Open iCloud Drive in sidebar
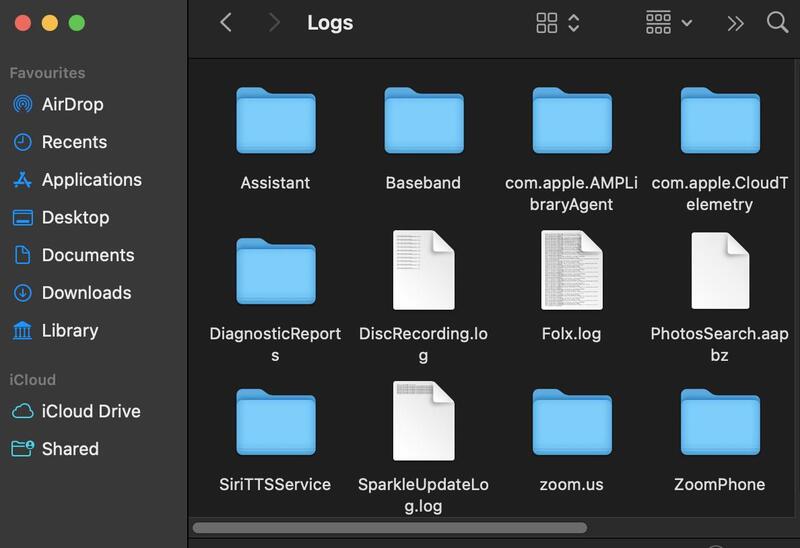Viewport: 800px width, 548px height. tap(90, 411)
